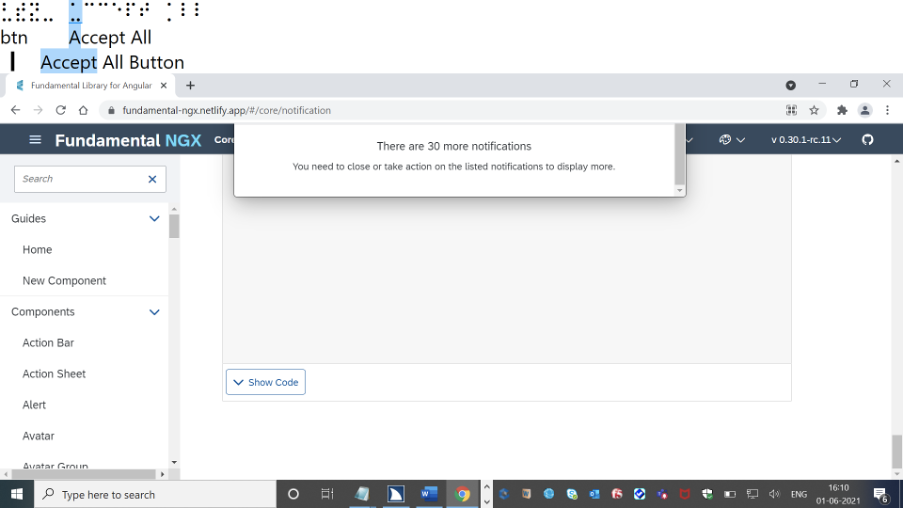The width and height of the screenshot is (904, 508).
Task: Open the browser home page
Action: pos(83,110)
